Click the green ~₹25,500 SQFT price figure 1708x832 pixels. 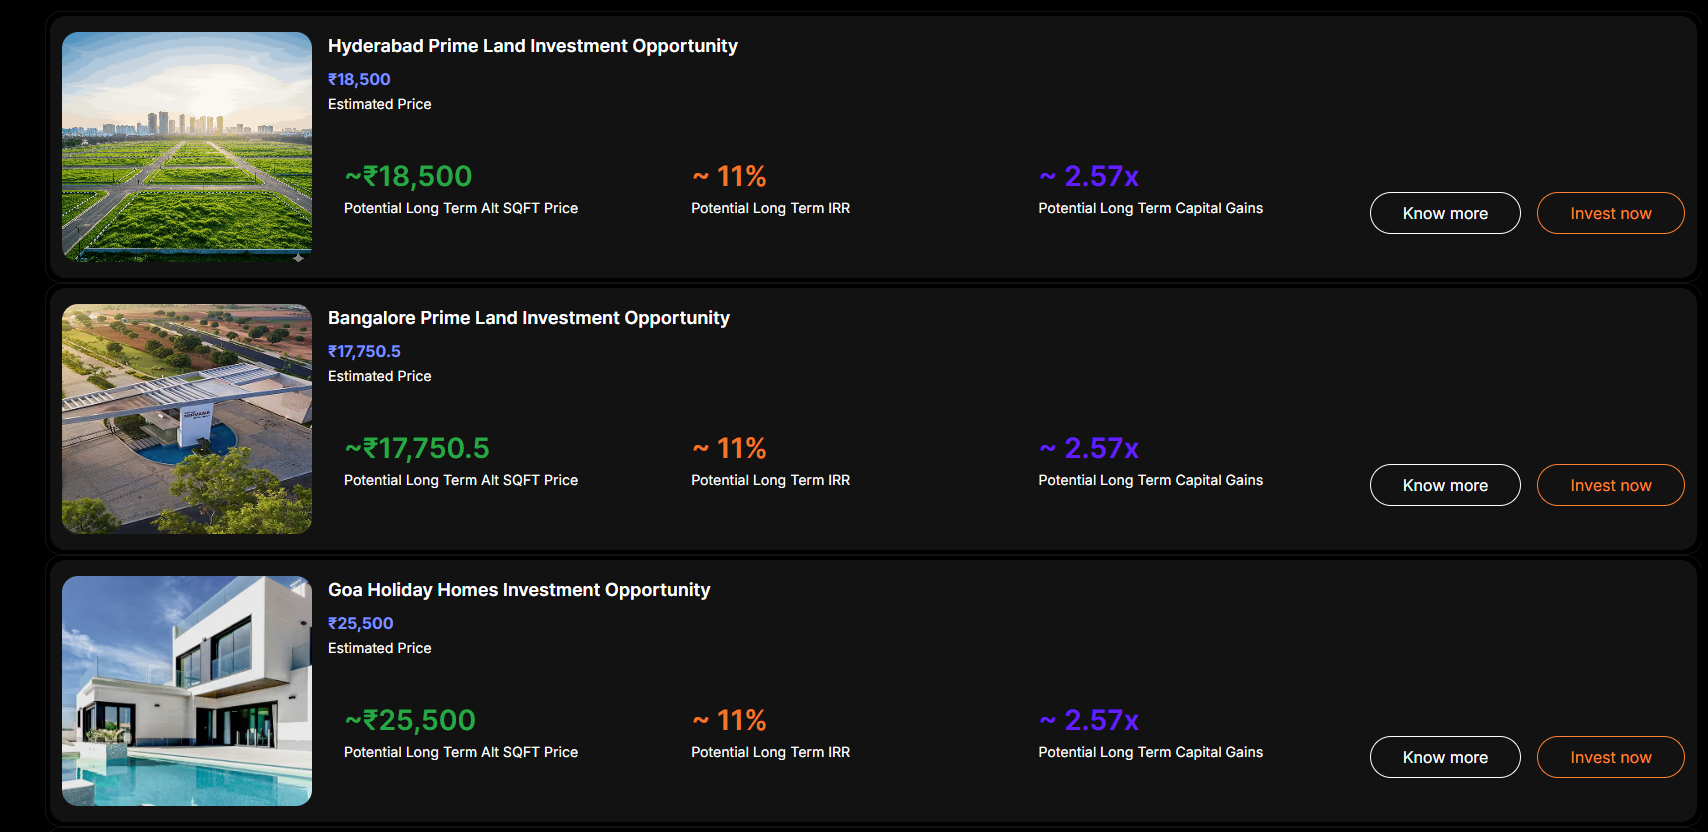(410, 721)
